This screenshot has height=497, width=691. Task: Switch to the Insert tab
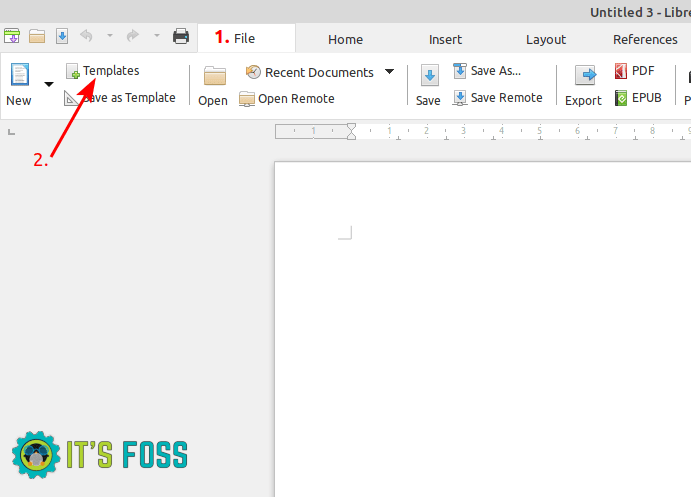pos(445,40)
